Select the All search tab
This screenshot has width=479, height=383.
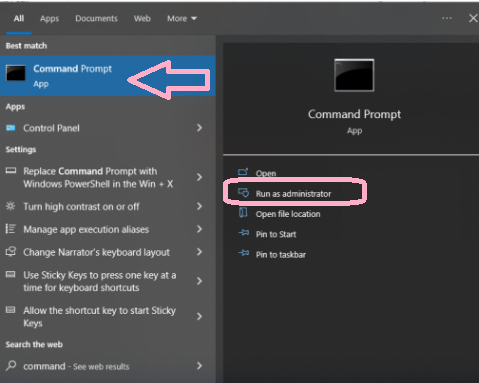[x=19, y=18]
